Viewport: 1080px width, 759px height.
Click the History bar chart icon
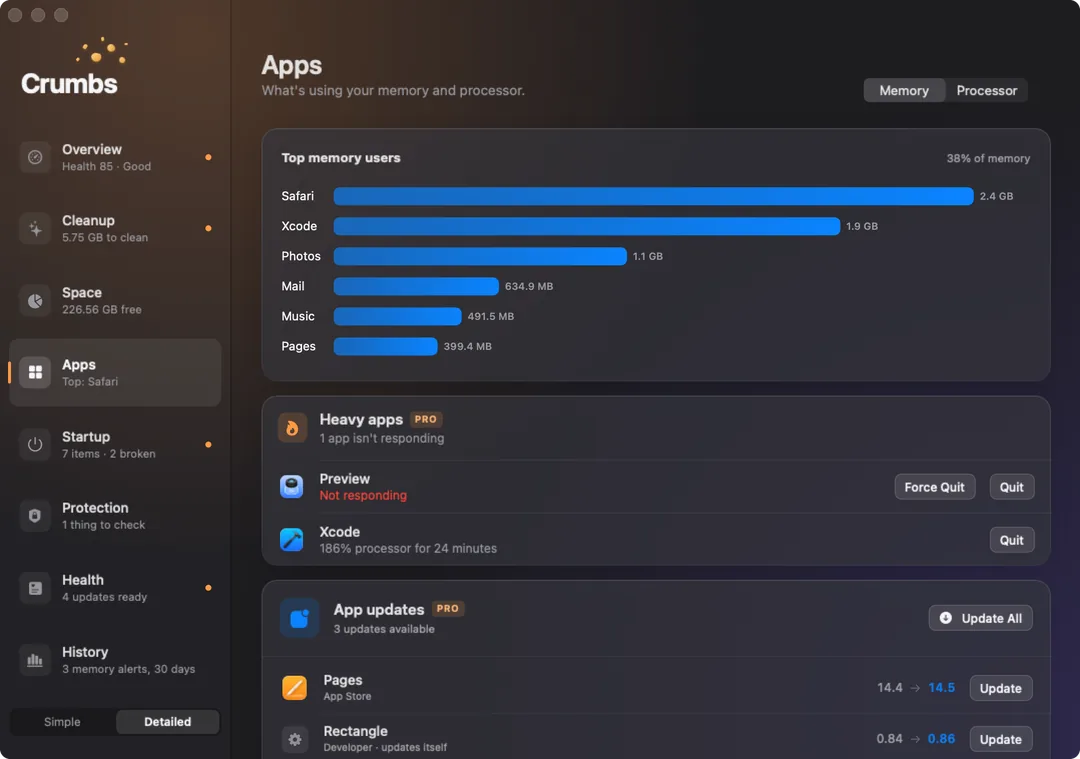coord(35,660)
